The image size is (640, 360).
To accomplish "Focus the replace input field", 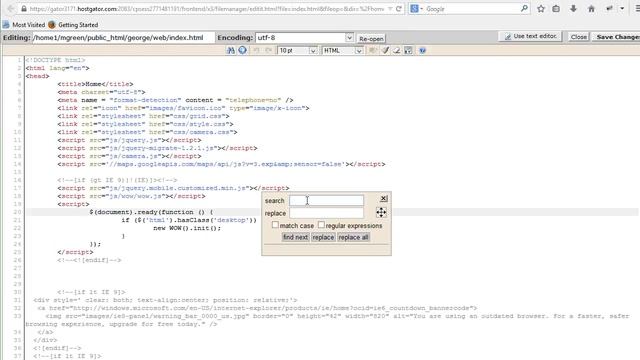I will (326, 213).
